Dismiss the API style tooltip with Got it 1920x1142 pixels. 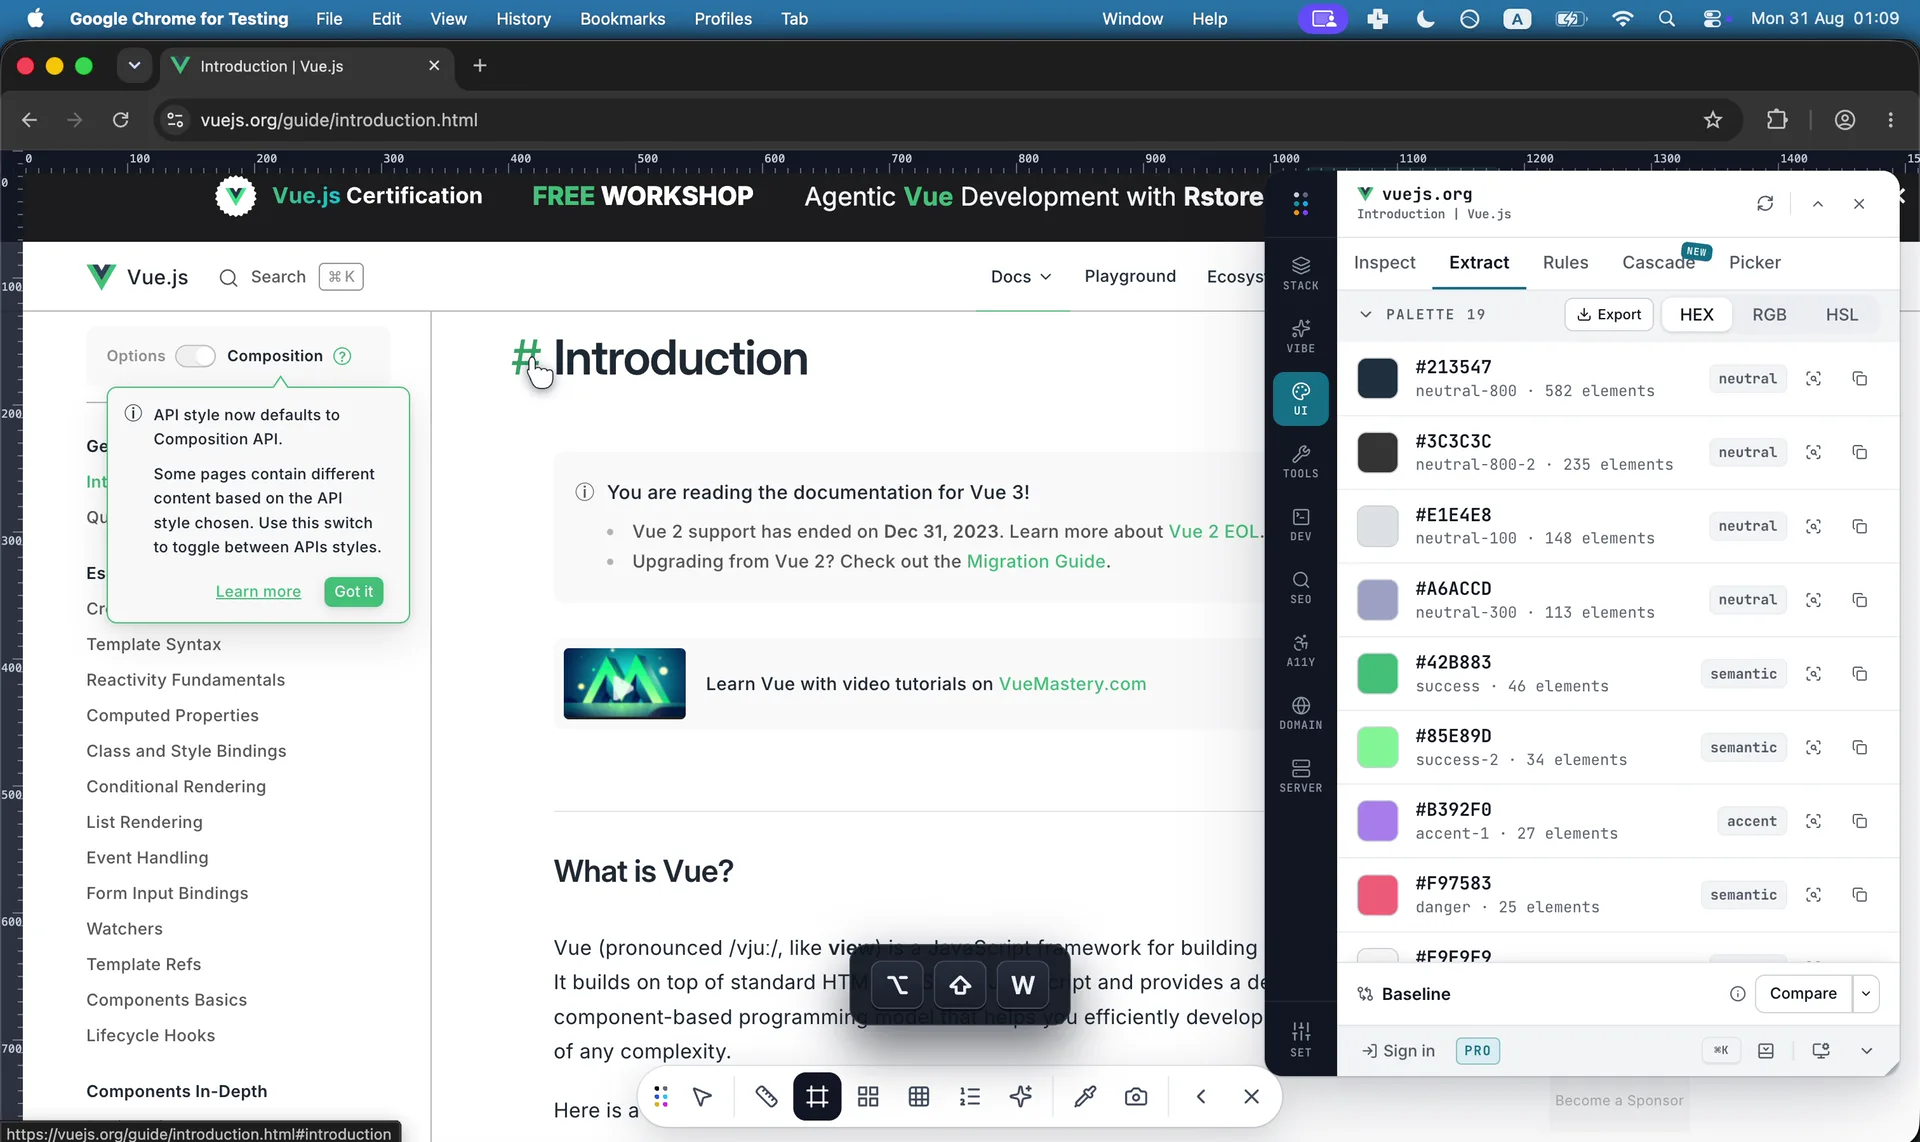[353, 592]
